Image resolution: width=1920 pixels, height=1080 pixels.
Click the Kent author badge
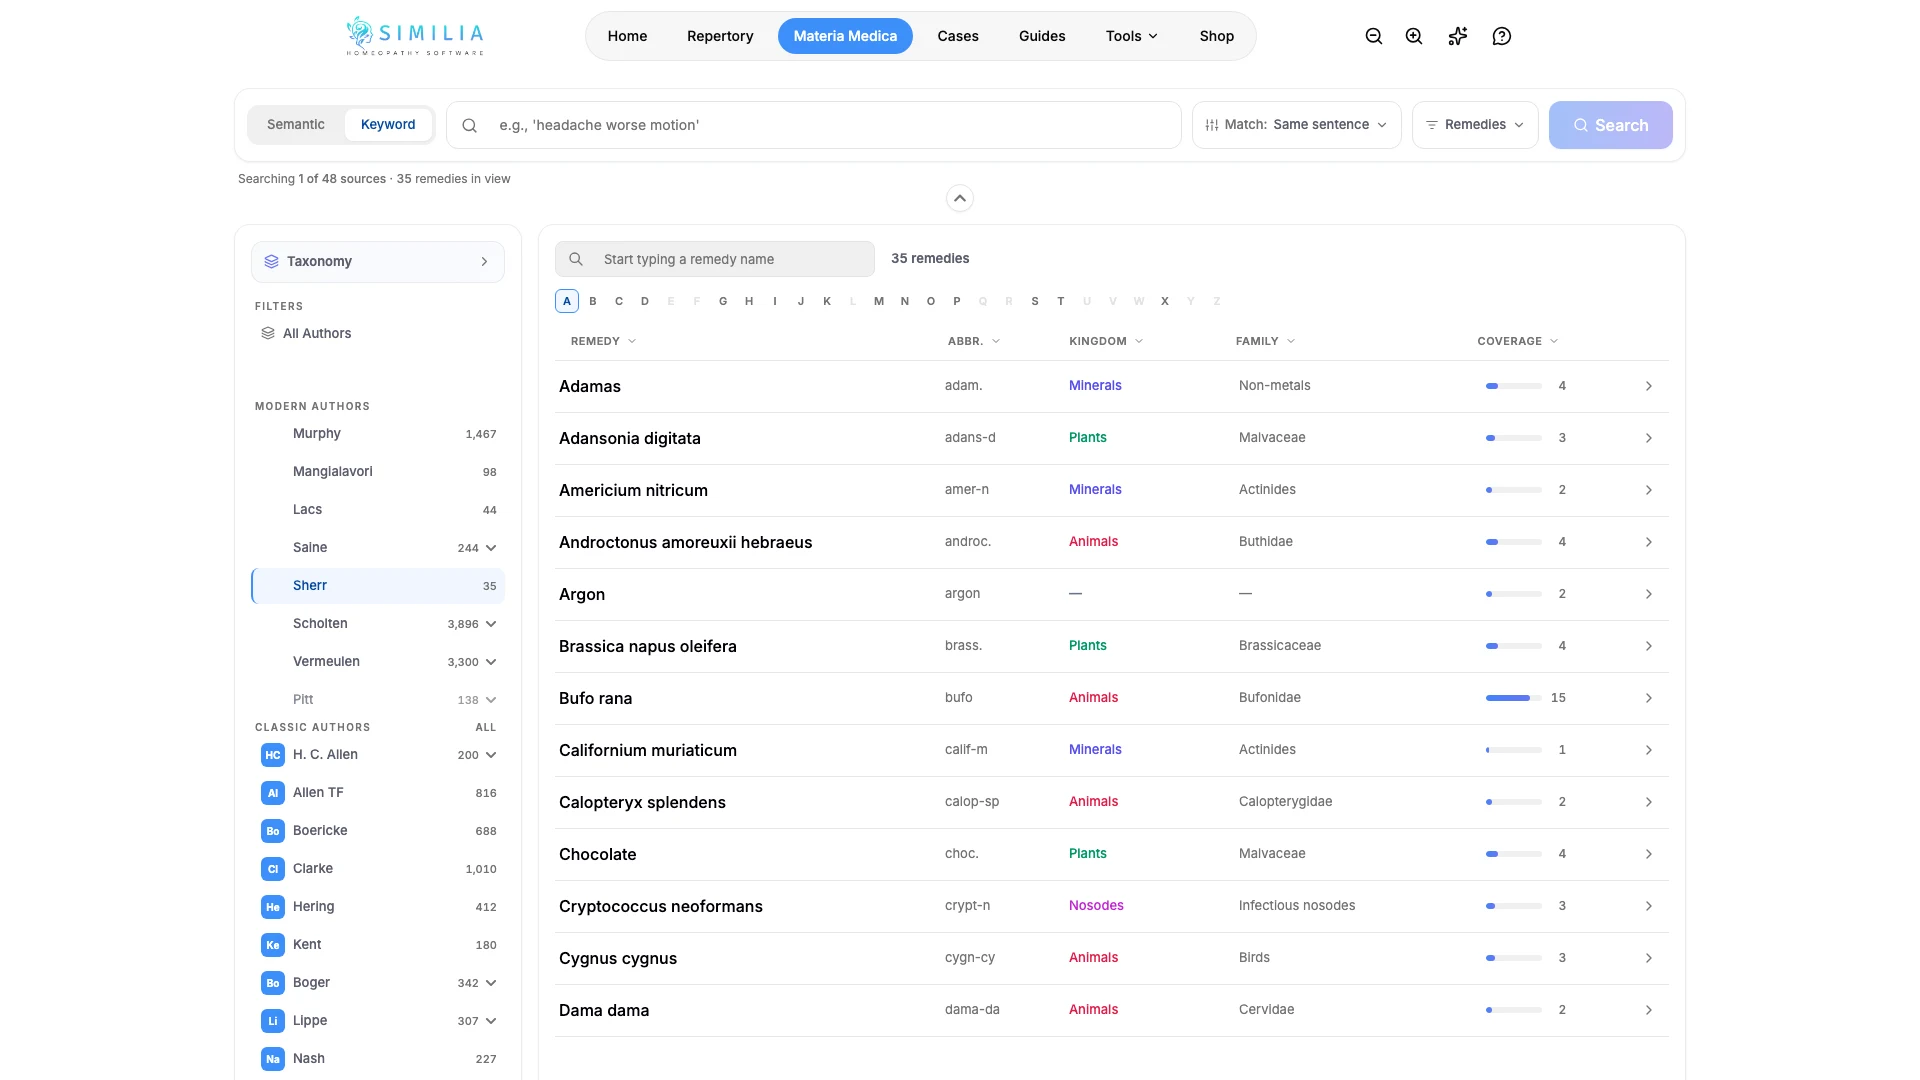click(x=273, y=945)
